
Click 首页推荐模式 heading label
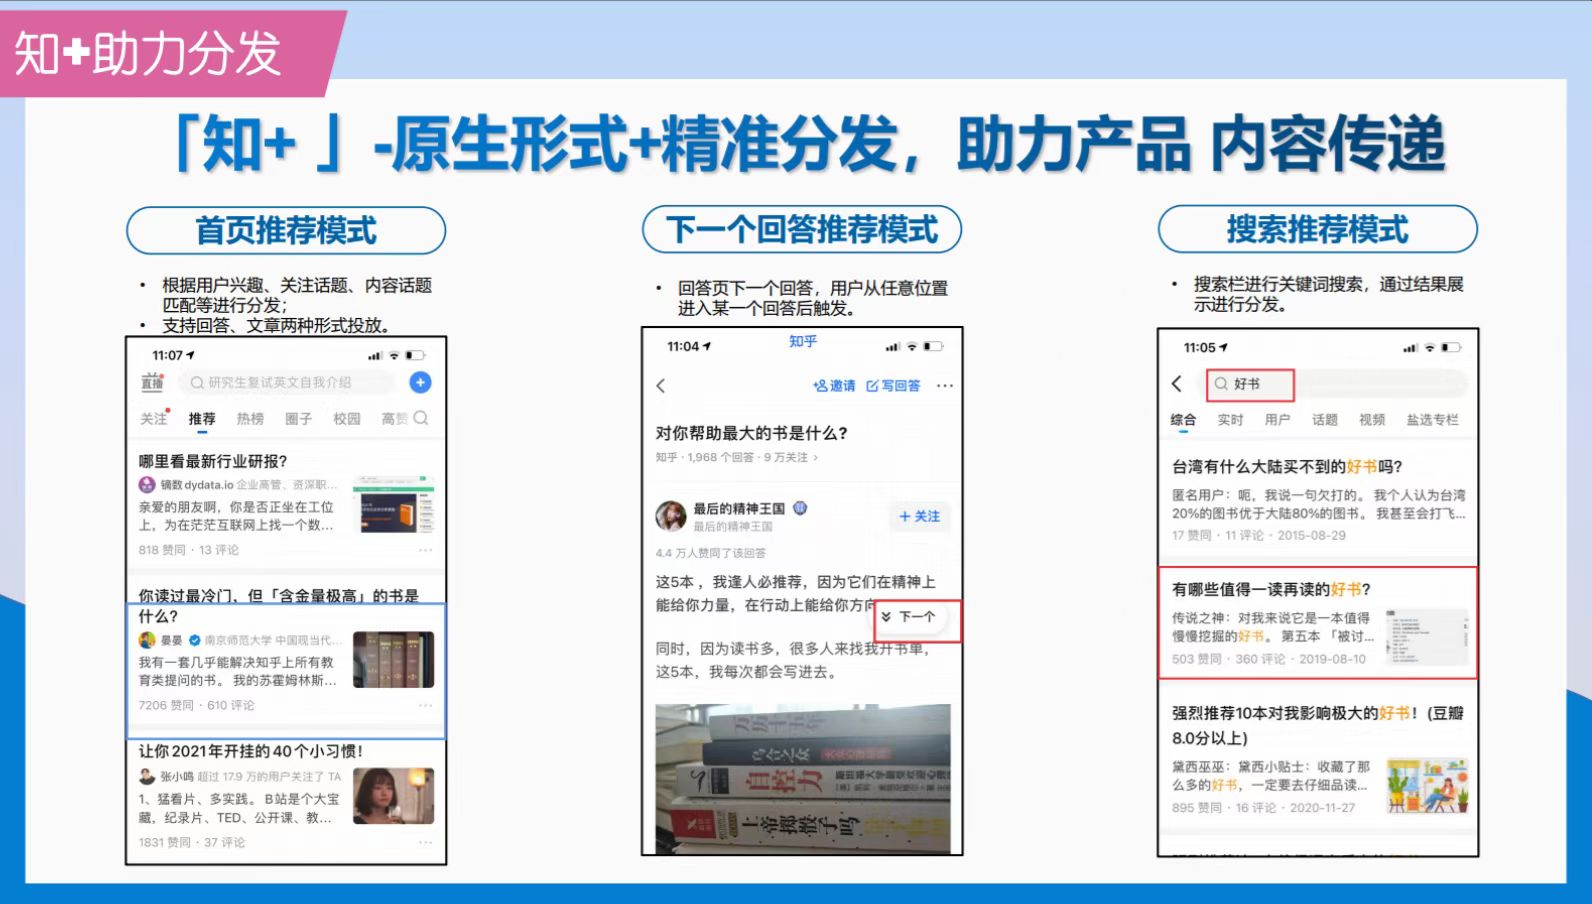286,230
